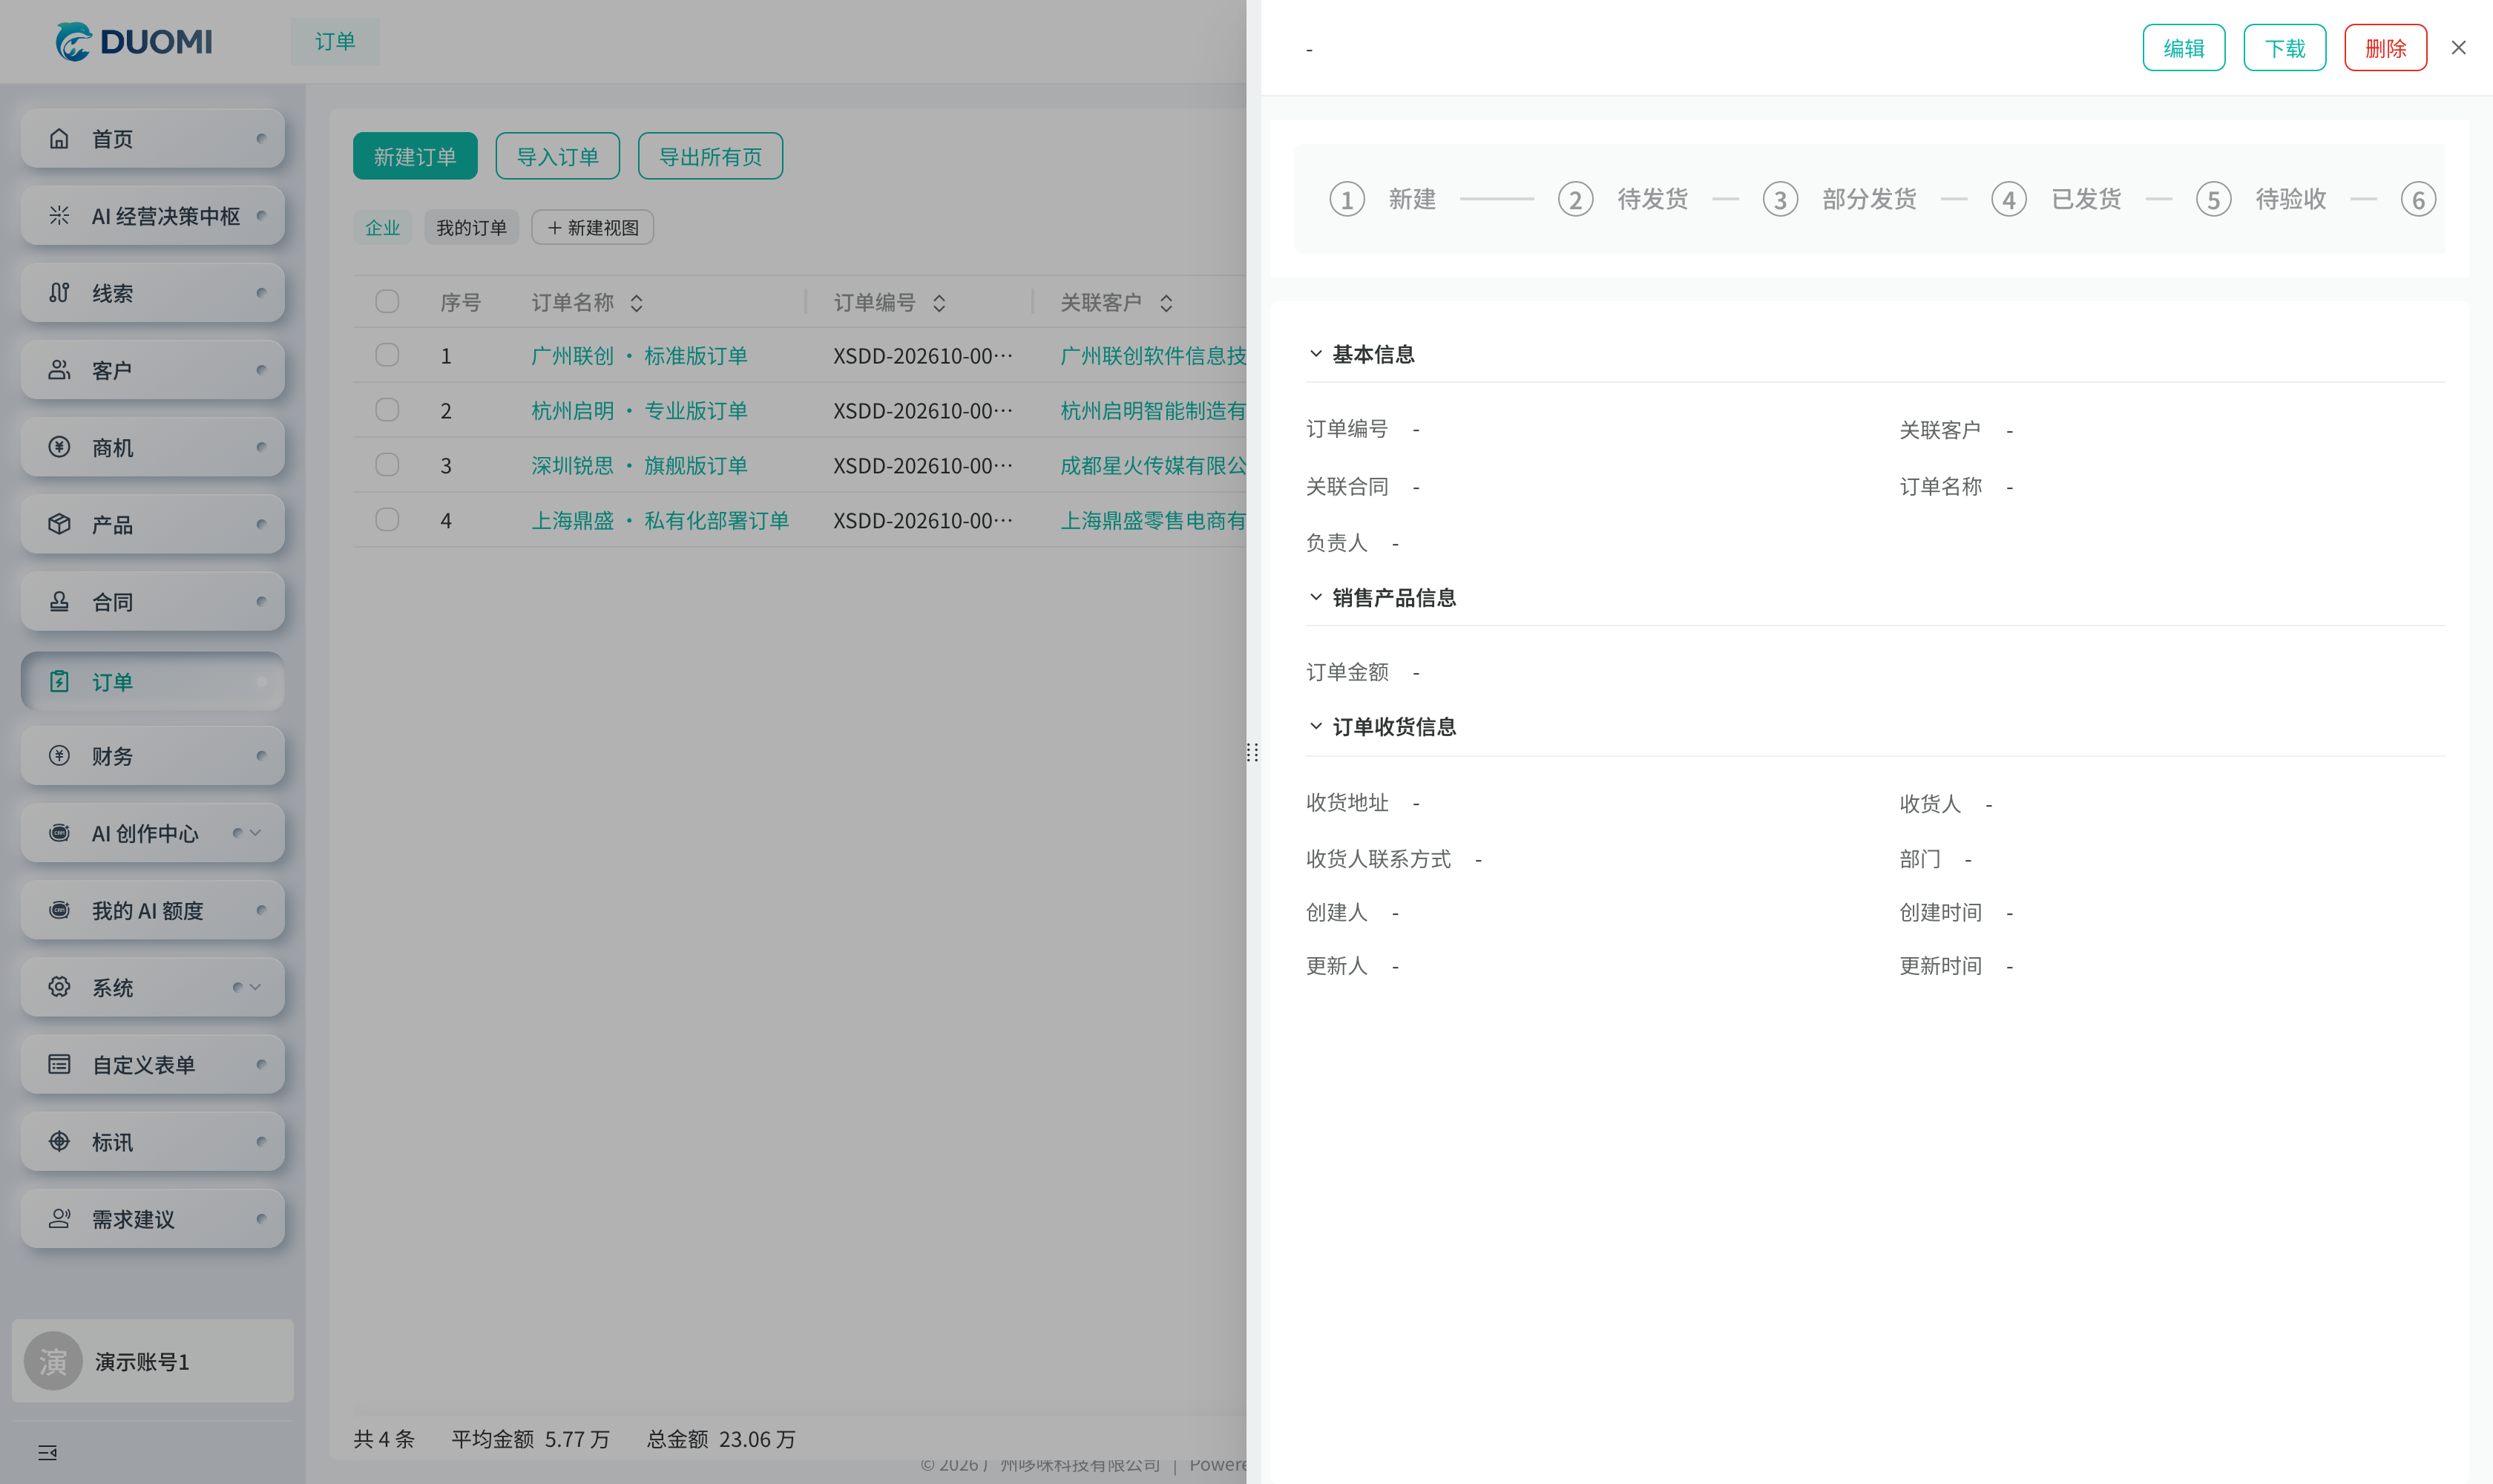Sort by 订单名称 column
The width and height of the screenshot is (2493, 1484).
coord(636,303)
